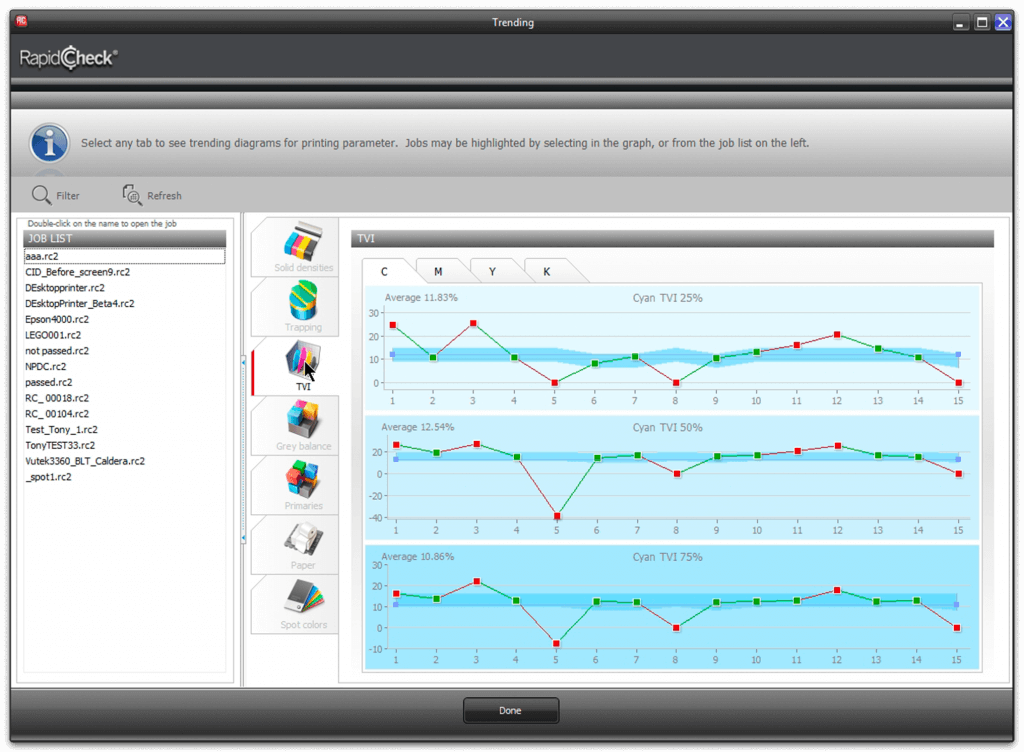The image size is (1024, 752).
Task: Select aaa.rc2 in the job list
Action: click(x=124, y=256)
